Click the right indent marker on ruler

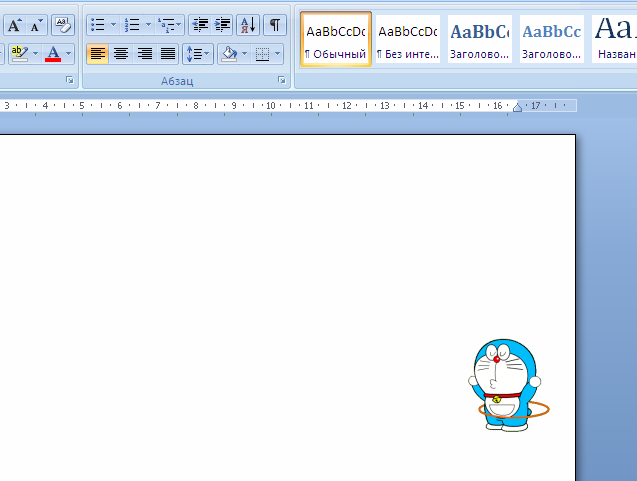click(517, 108)
